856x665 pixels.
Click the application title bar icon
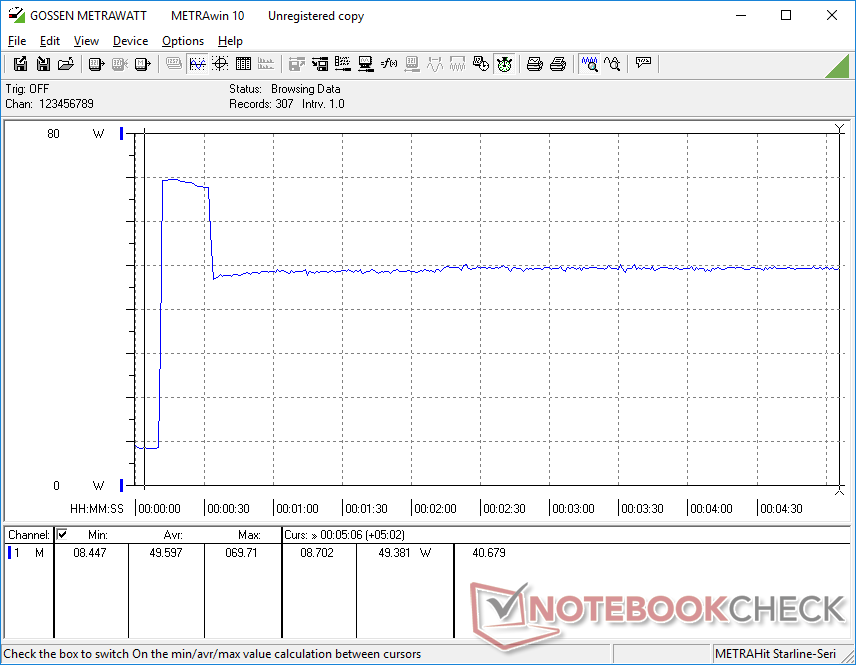(16, 15)
